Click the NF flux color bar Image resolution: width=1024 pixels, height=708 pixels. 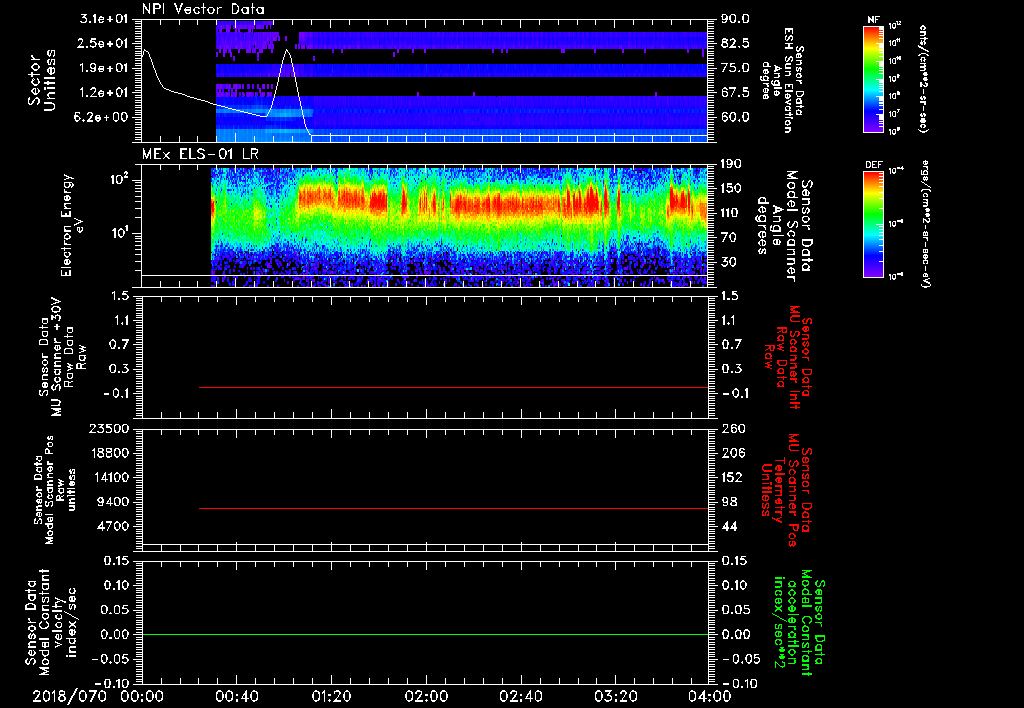coord(873,78)
